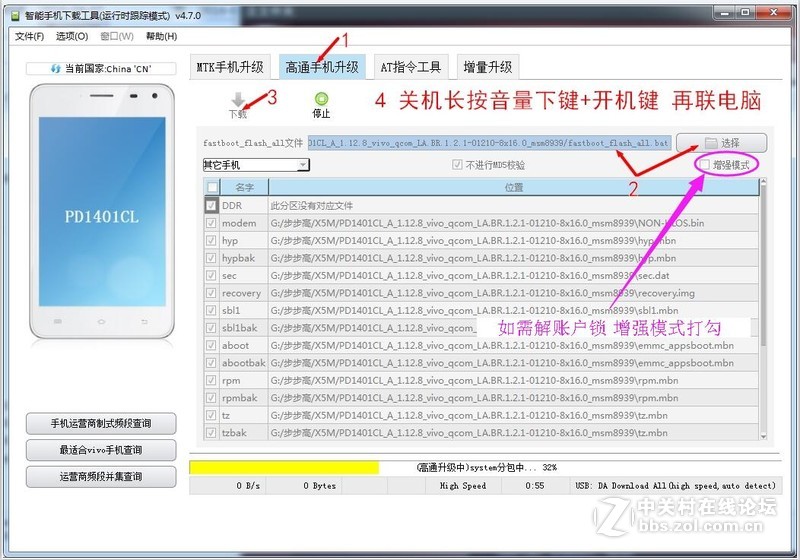Click the 名字 column header

tap(244, 187)
